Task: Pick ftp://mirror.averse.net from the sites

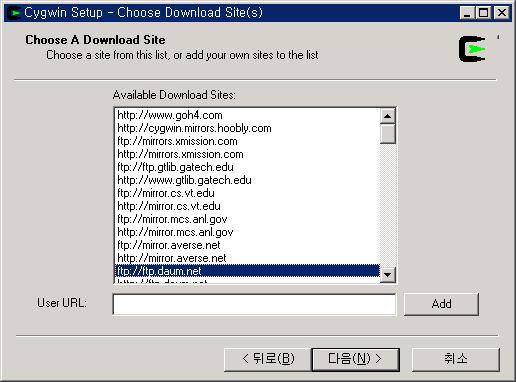Action: 247,245
